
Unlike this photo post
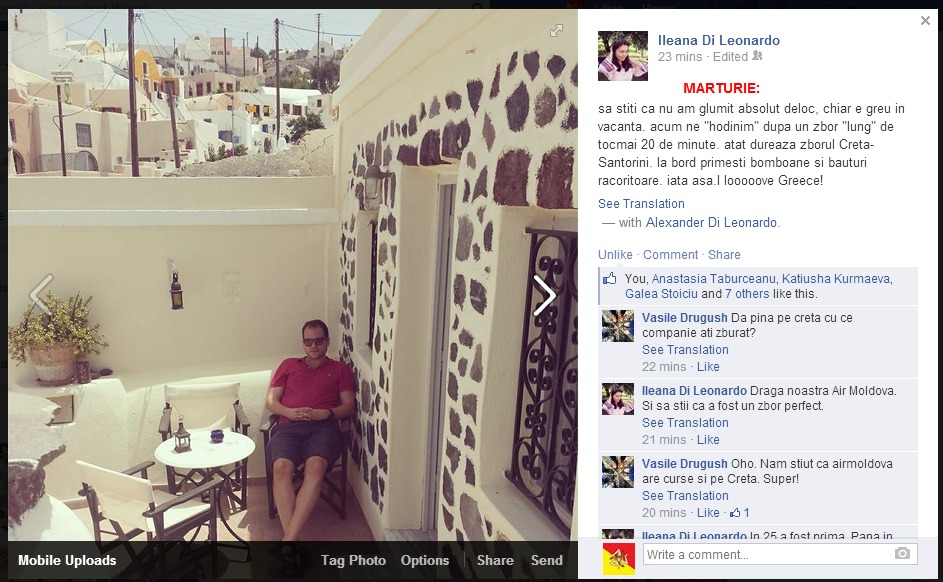click(x=615, y=254)
